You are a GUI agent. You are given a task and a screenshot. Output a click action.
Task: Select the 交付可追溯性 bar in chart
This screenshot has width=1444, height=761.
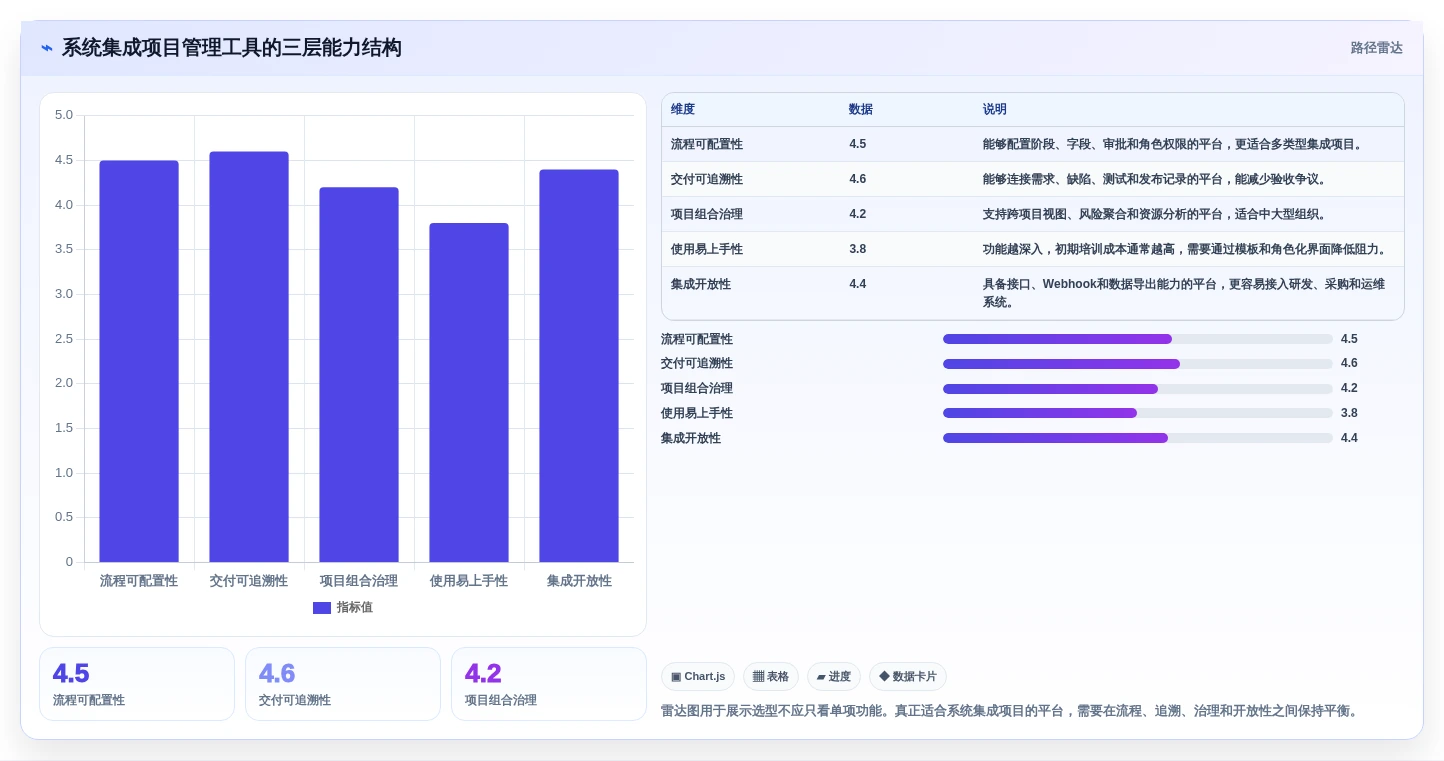coord(249,357)
